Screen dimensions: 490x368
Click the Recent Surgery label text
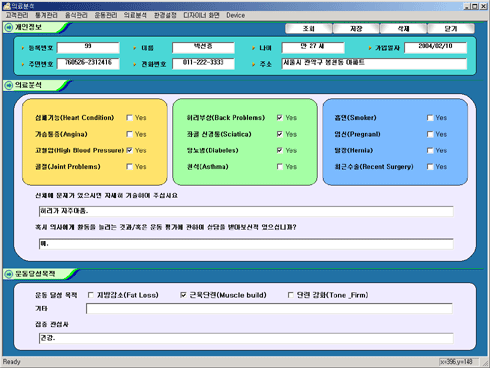pos(374,167)
